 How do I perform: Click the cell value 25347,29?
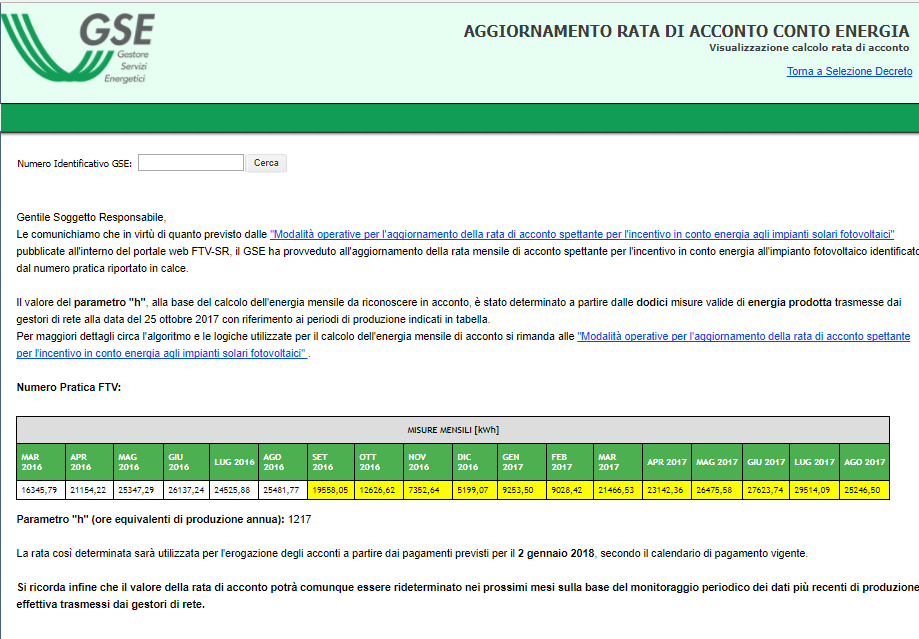coord(136,490)
